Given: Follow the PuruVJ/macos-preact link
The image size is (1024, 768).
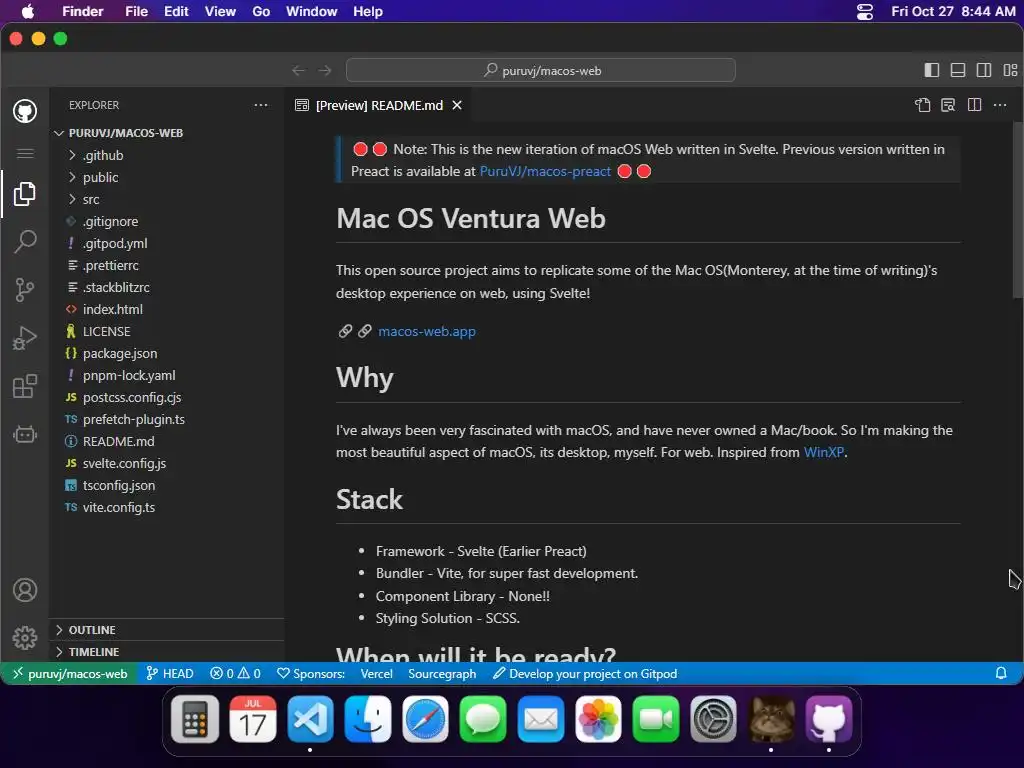Looking at the screenshot, I should tap(545, 171).
